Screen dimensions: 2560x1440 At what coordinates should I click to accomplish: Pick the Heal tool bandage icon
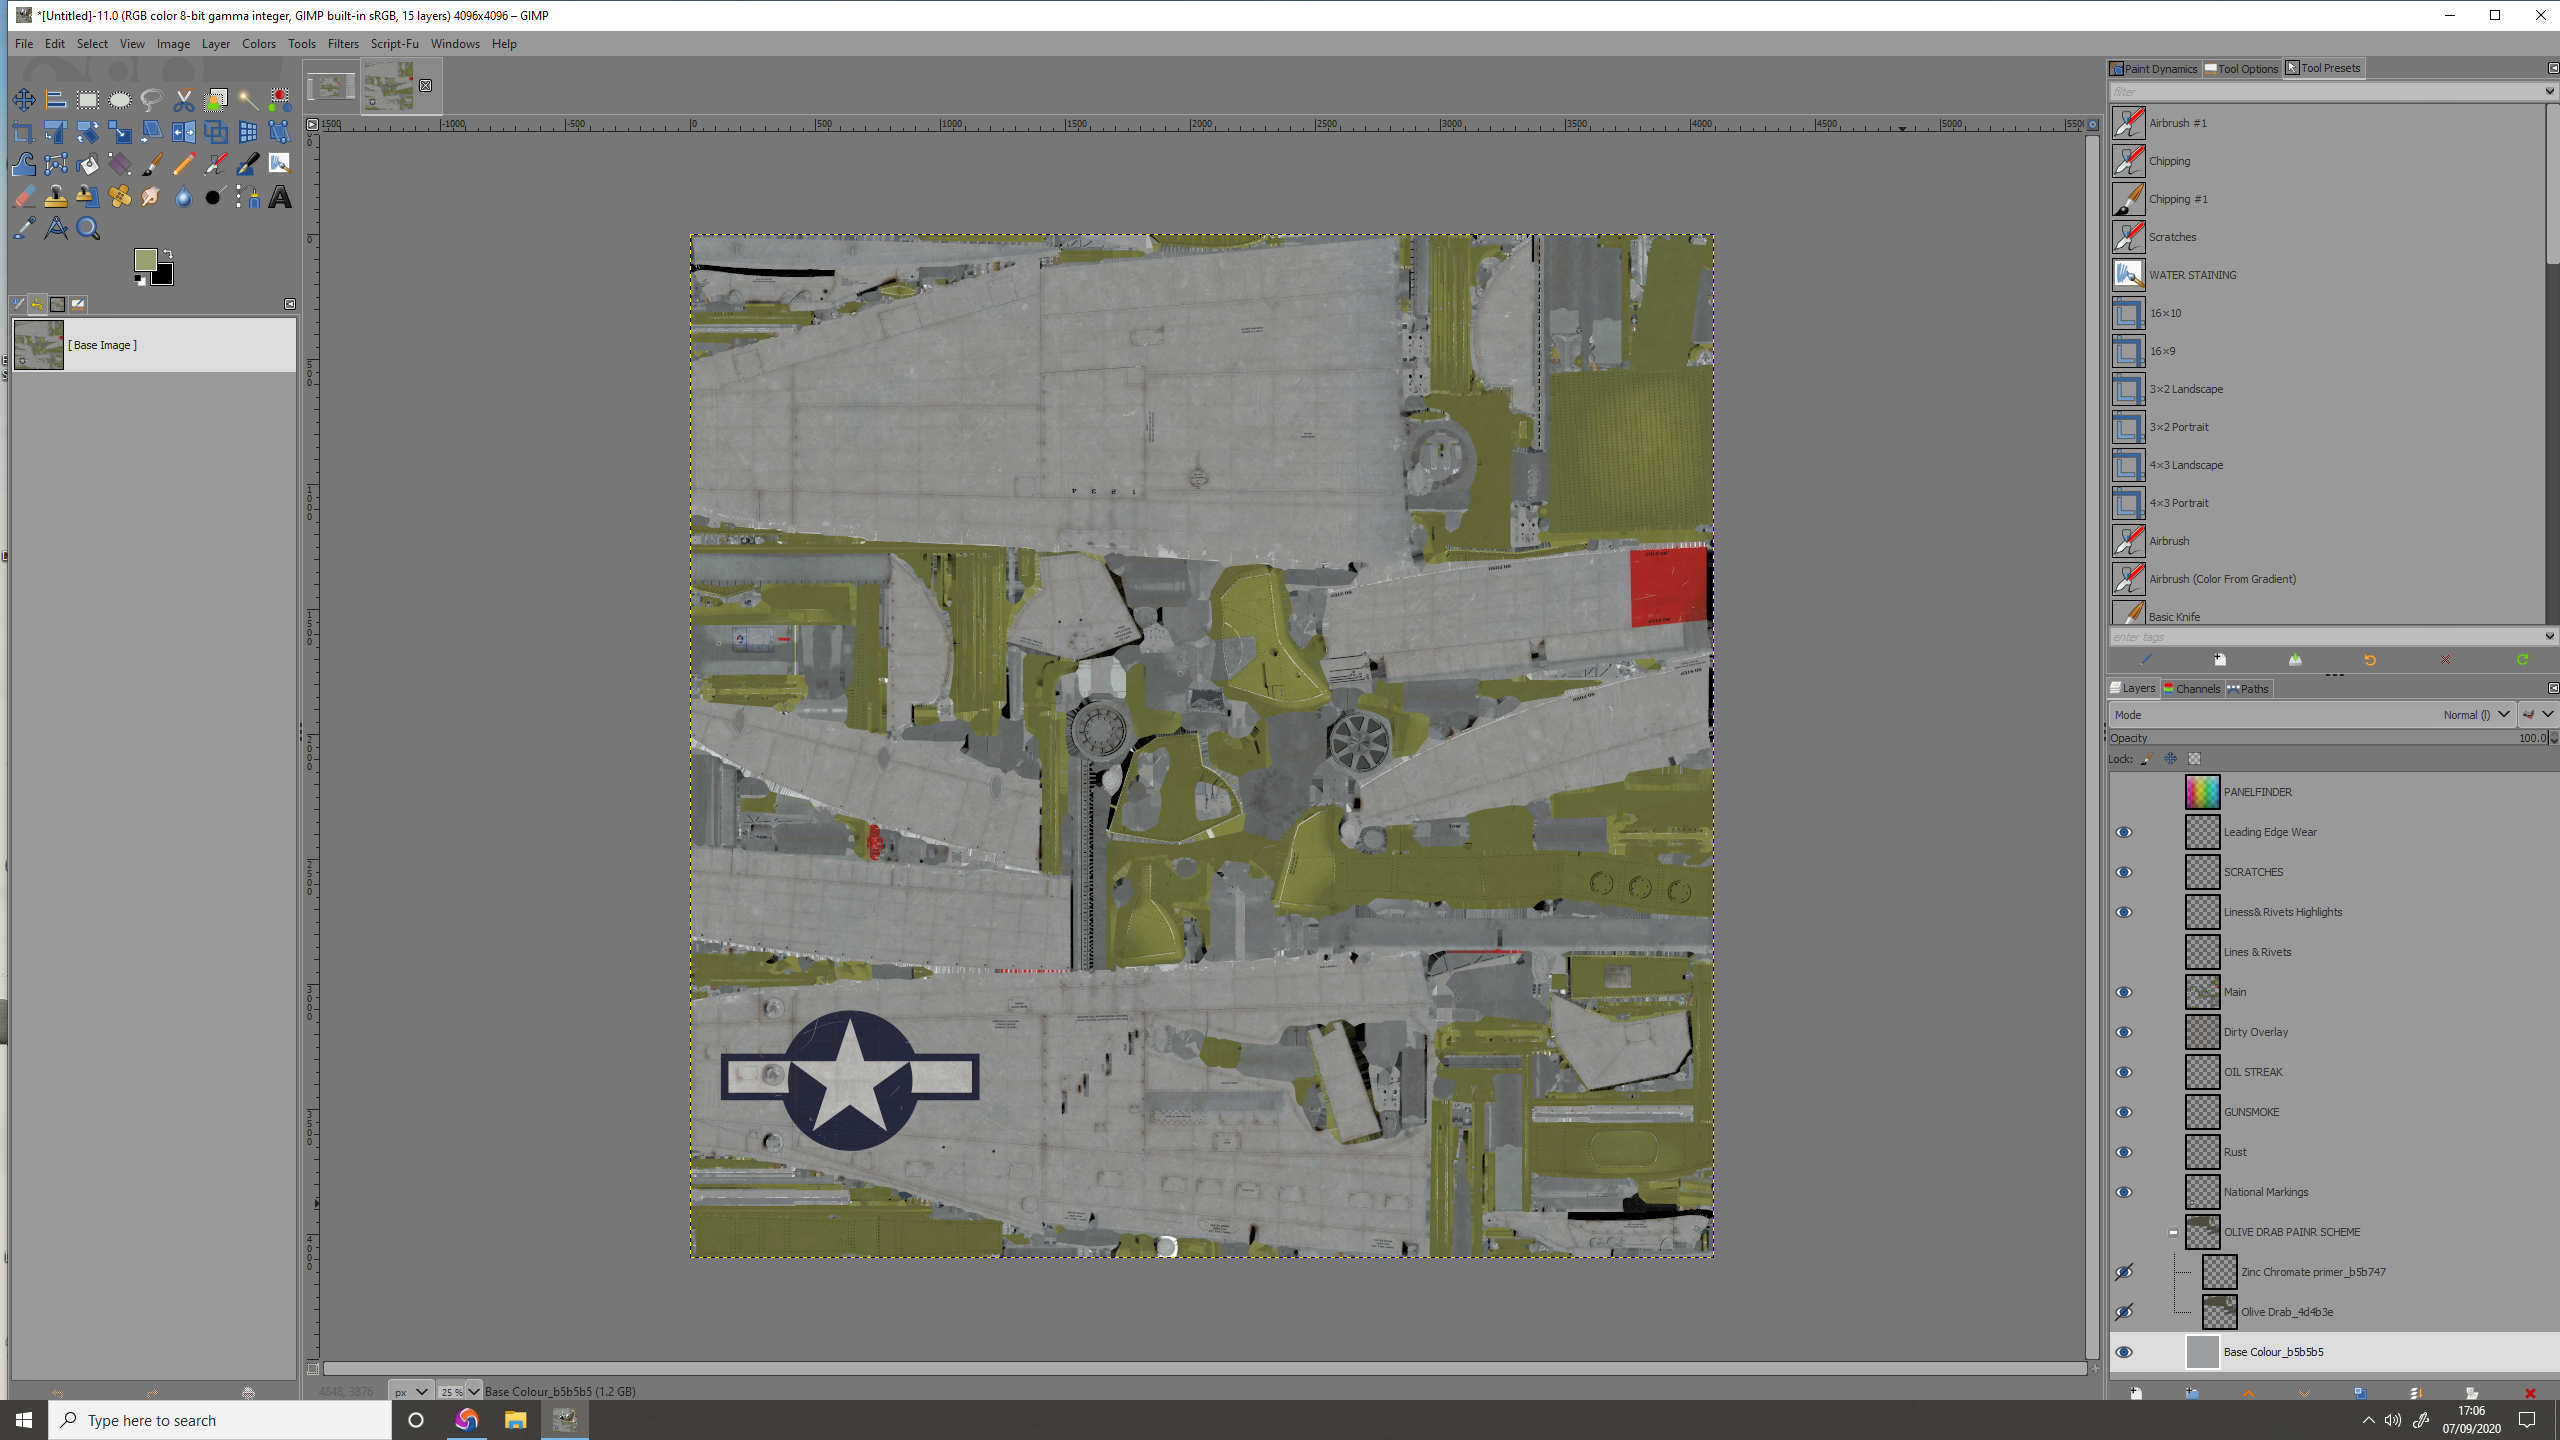(x=120, y=197)
